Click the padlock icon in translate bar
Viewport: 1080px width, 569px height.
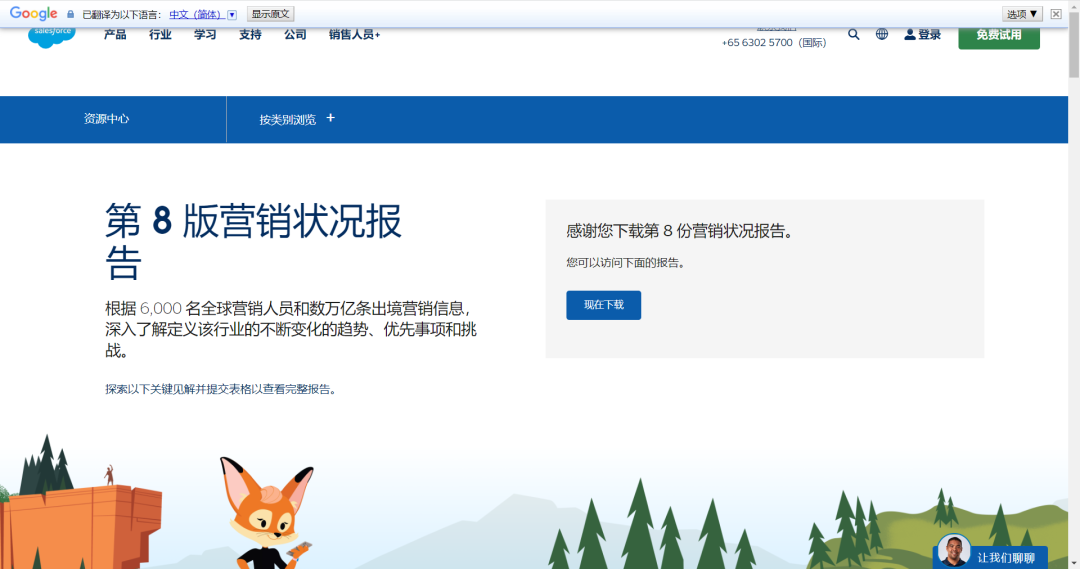click(70, 14)
